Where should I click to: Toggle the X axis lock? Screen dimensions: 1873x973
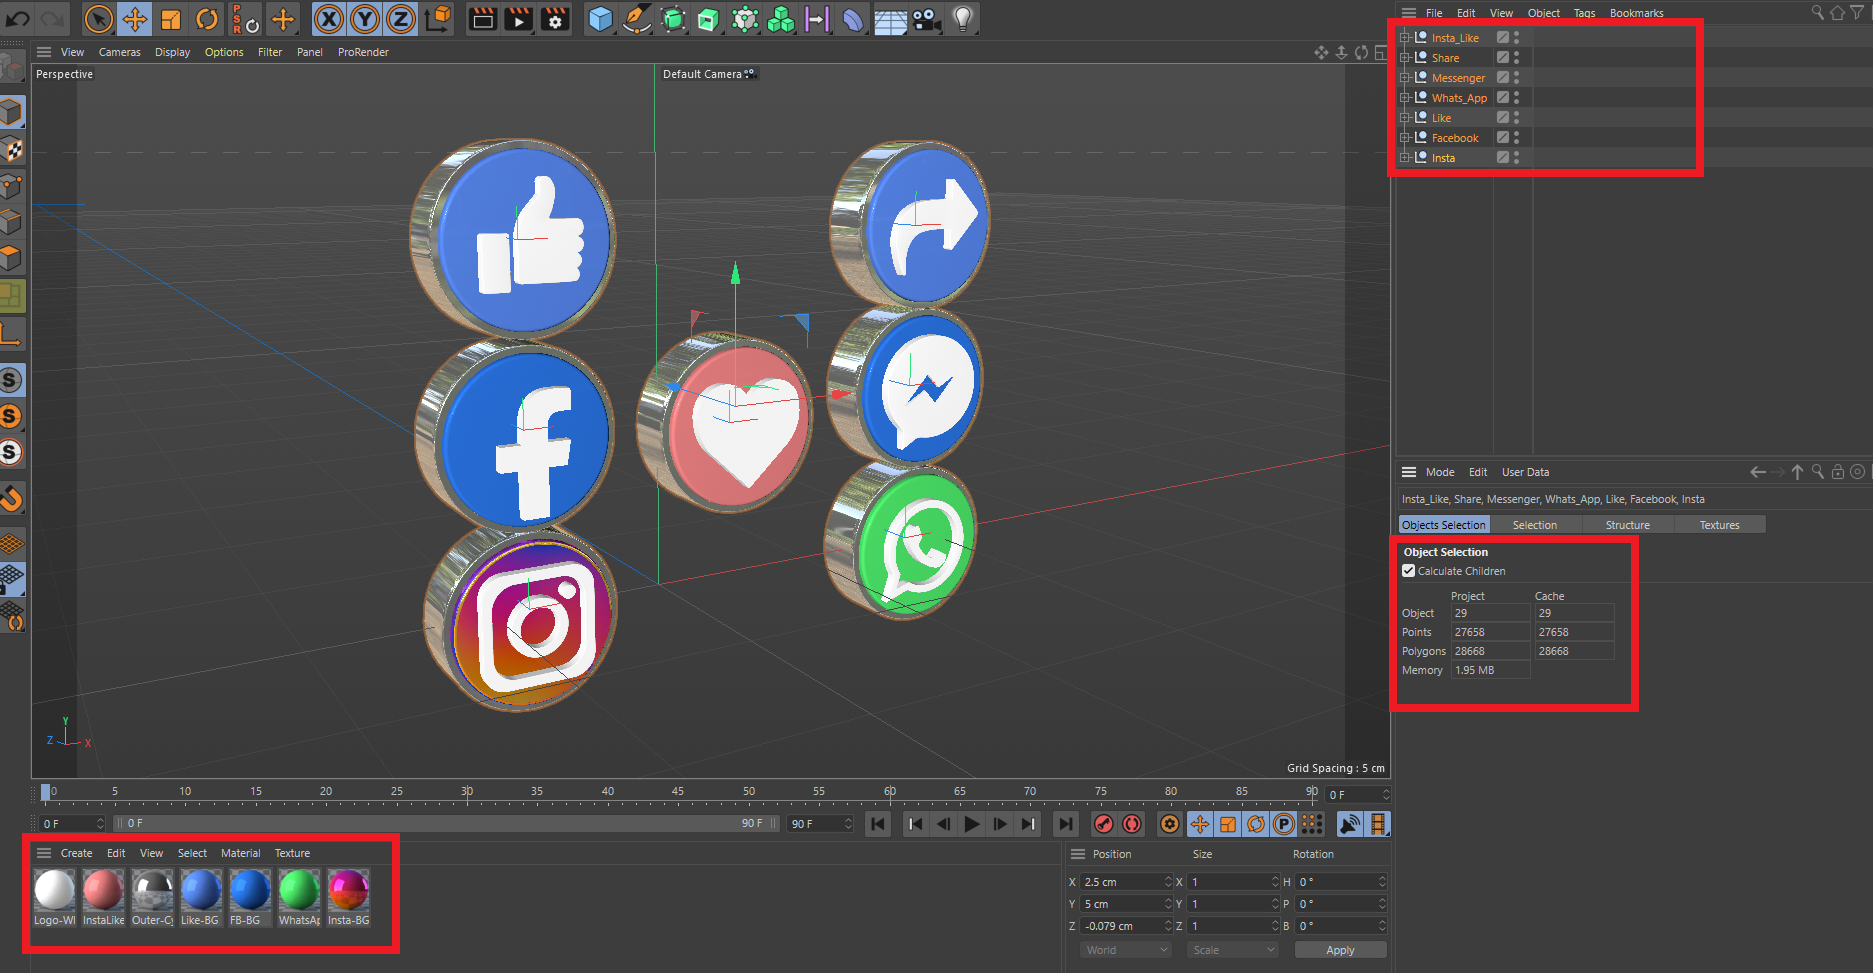pos(328,19)
